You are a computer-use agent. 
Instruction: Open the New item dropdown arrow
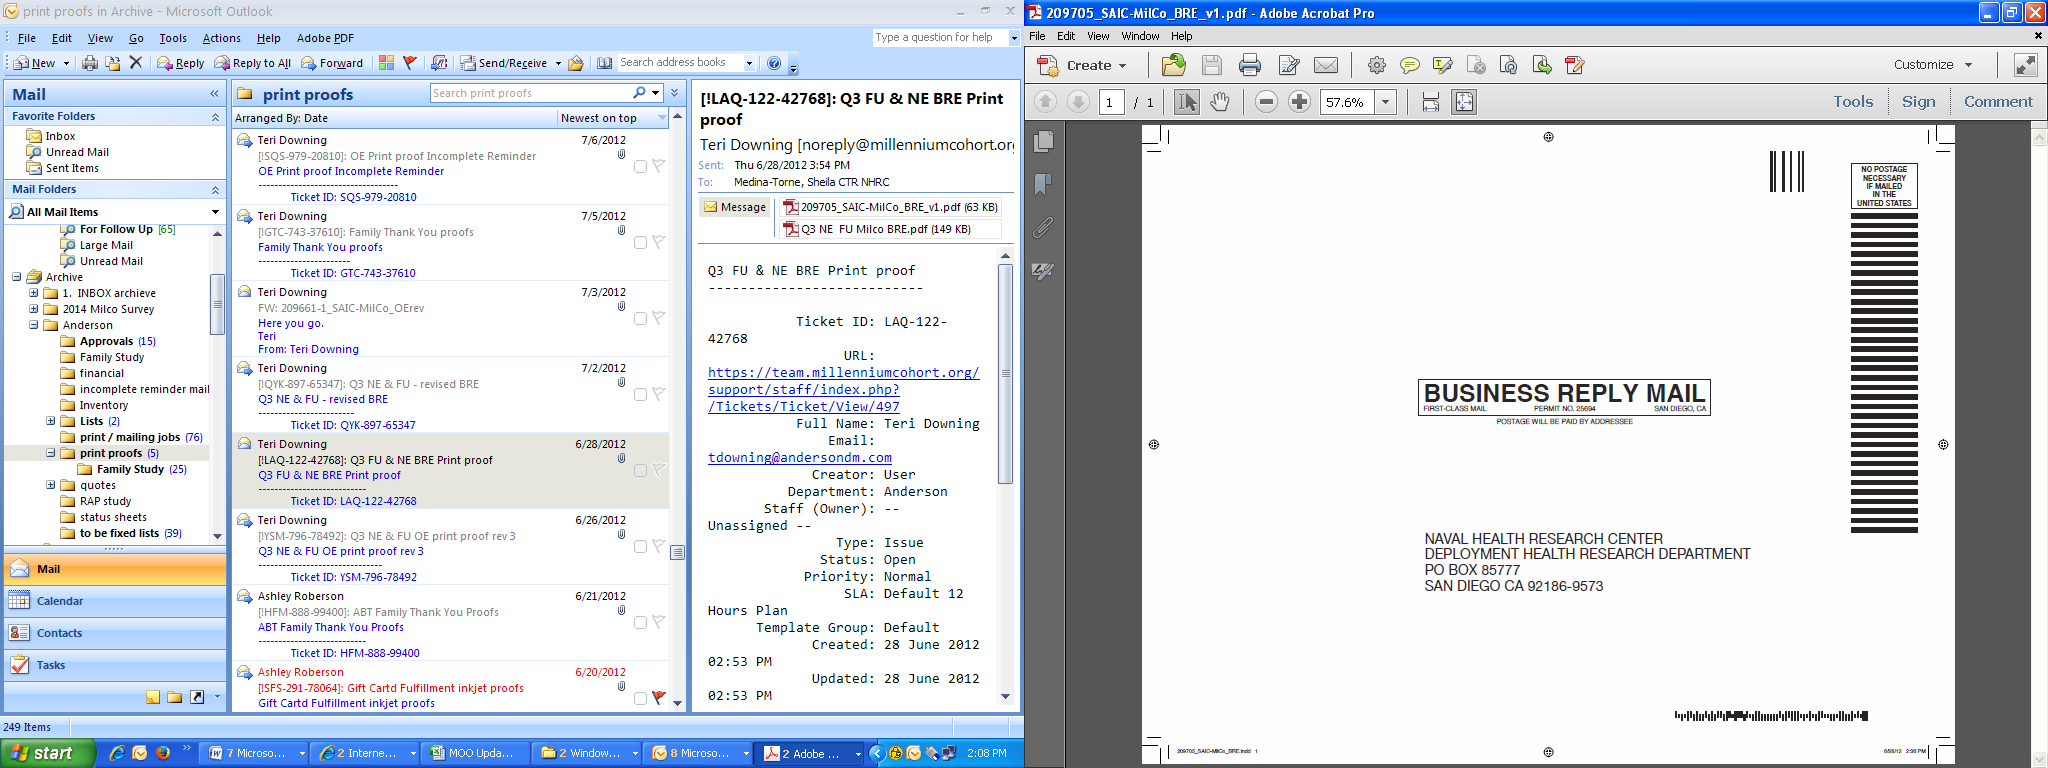66,63
